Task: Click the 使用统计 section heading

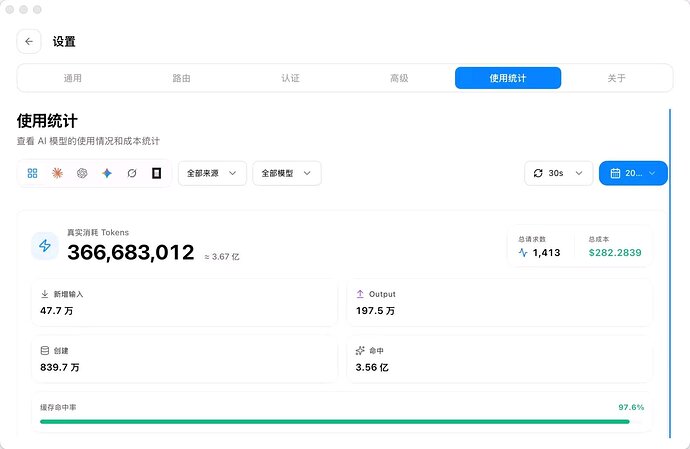Action: [x=48, y=121]
